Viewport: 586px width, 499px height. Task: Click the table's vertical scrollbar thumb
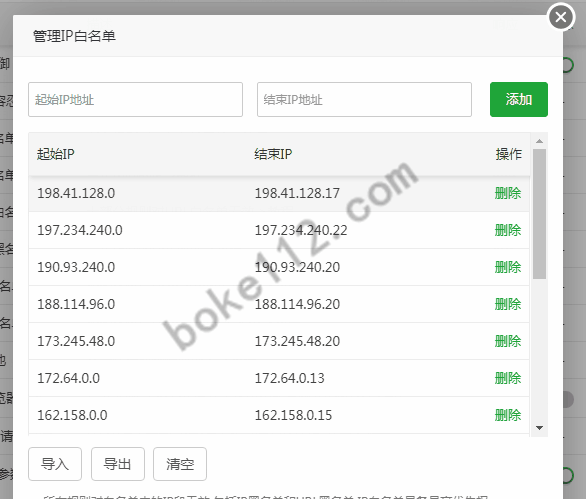click(539, 214)
